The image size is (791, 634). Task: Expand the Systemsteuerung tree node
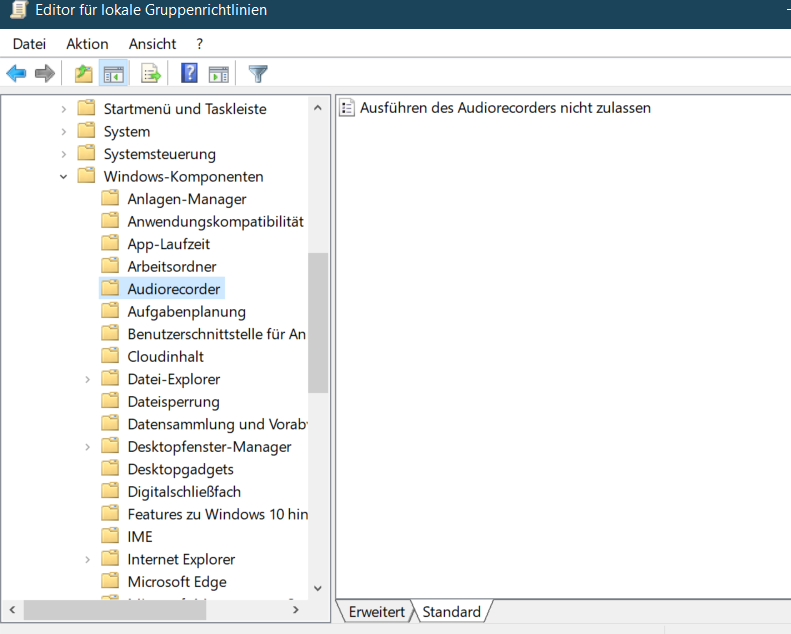(x=64, y=154)
